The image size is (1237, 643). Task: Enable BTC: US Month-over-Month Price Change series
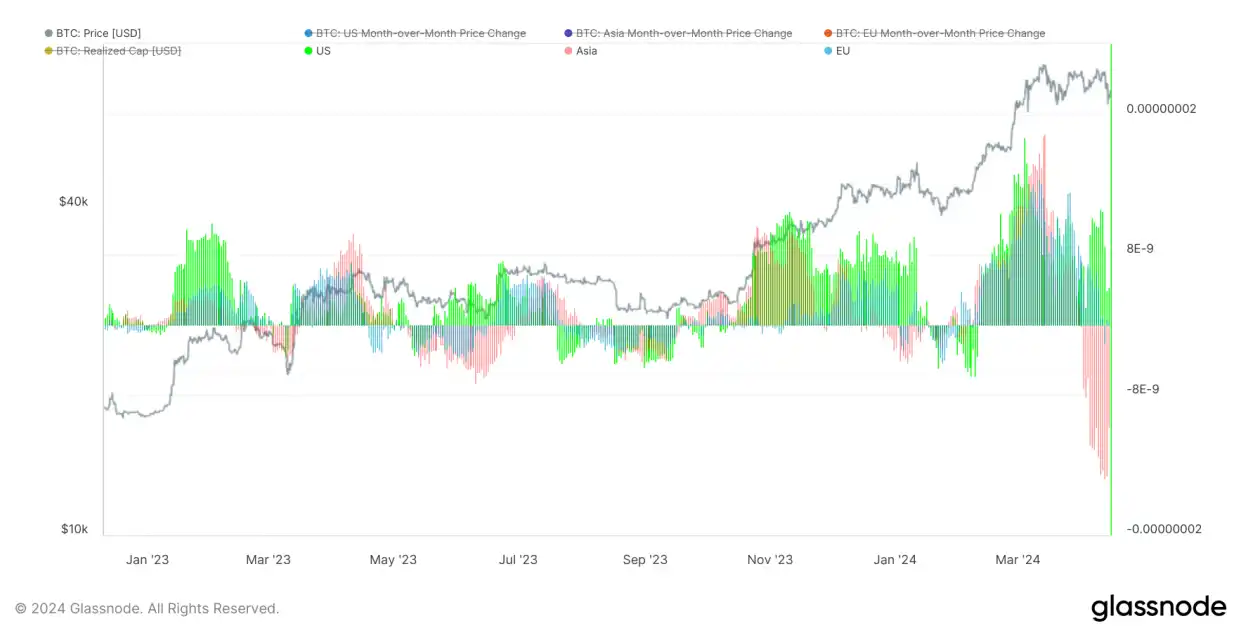(x=420, y=33)
